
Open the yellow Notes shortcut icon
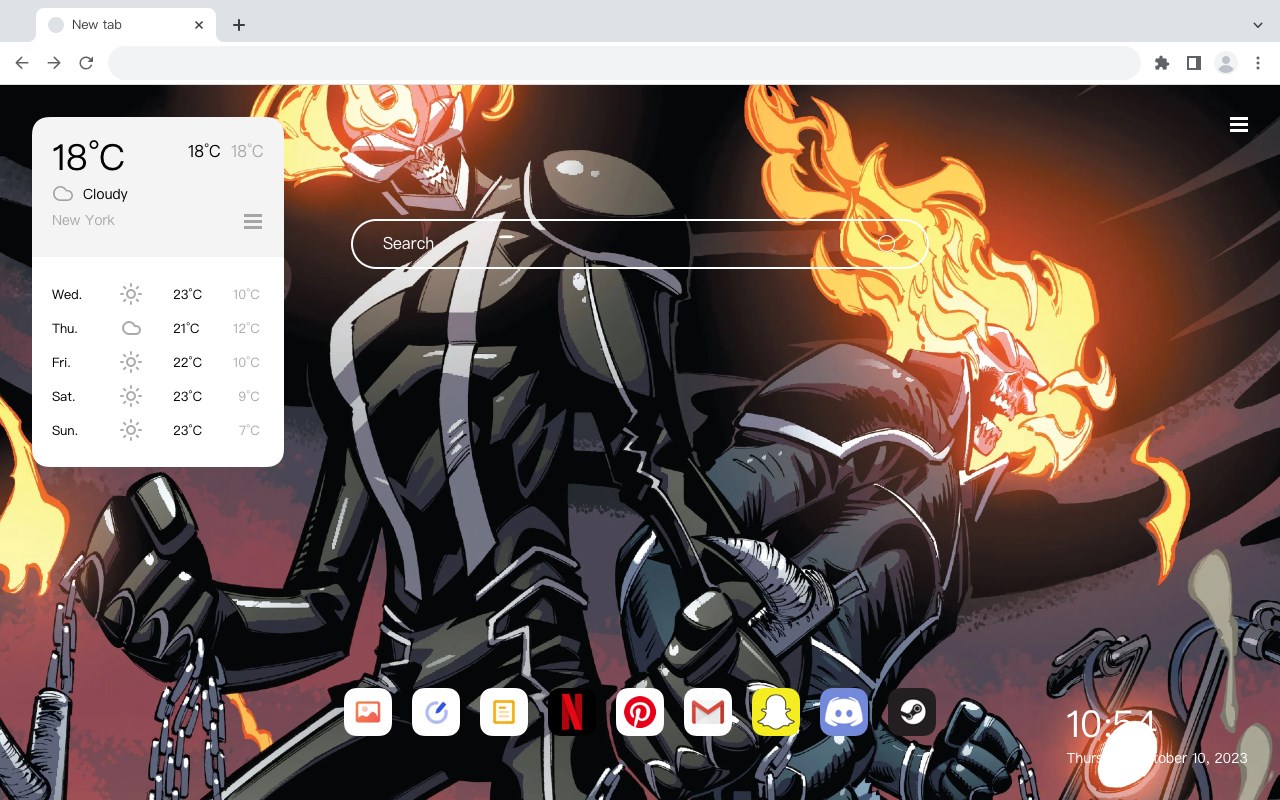pos(504,712)
